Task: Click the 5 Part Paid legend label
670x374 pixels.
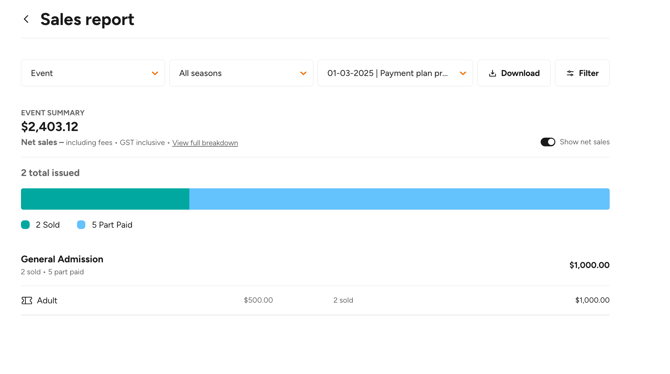Action: [x=112, y=225]
